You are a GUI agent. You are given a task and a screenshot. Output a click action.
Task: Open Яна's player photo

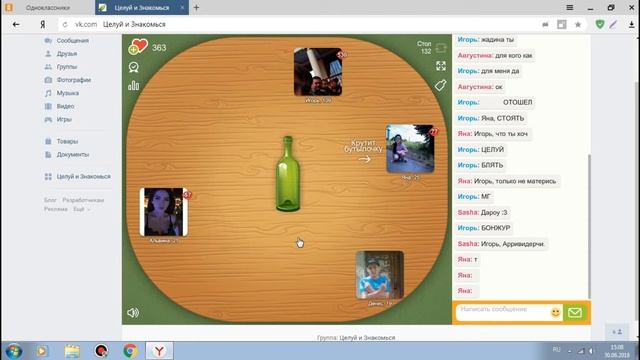coord(410,149)
